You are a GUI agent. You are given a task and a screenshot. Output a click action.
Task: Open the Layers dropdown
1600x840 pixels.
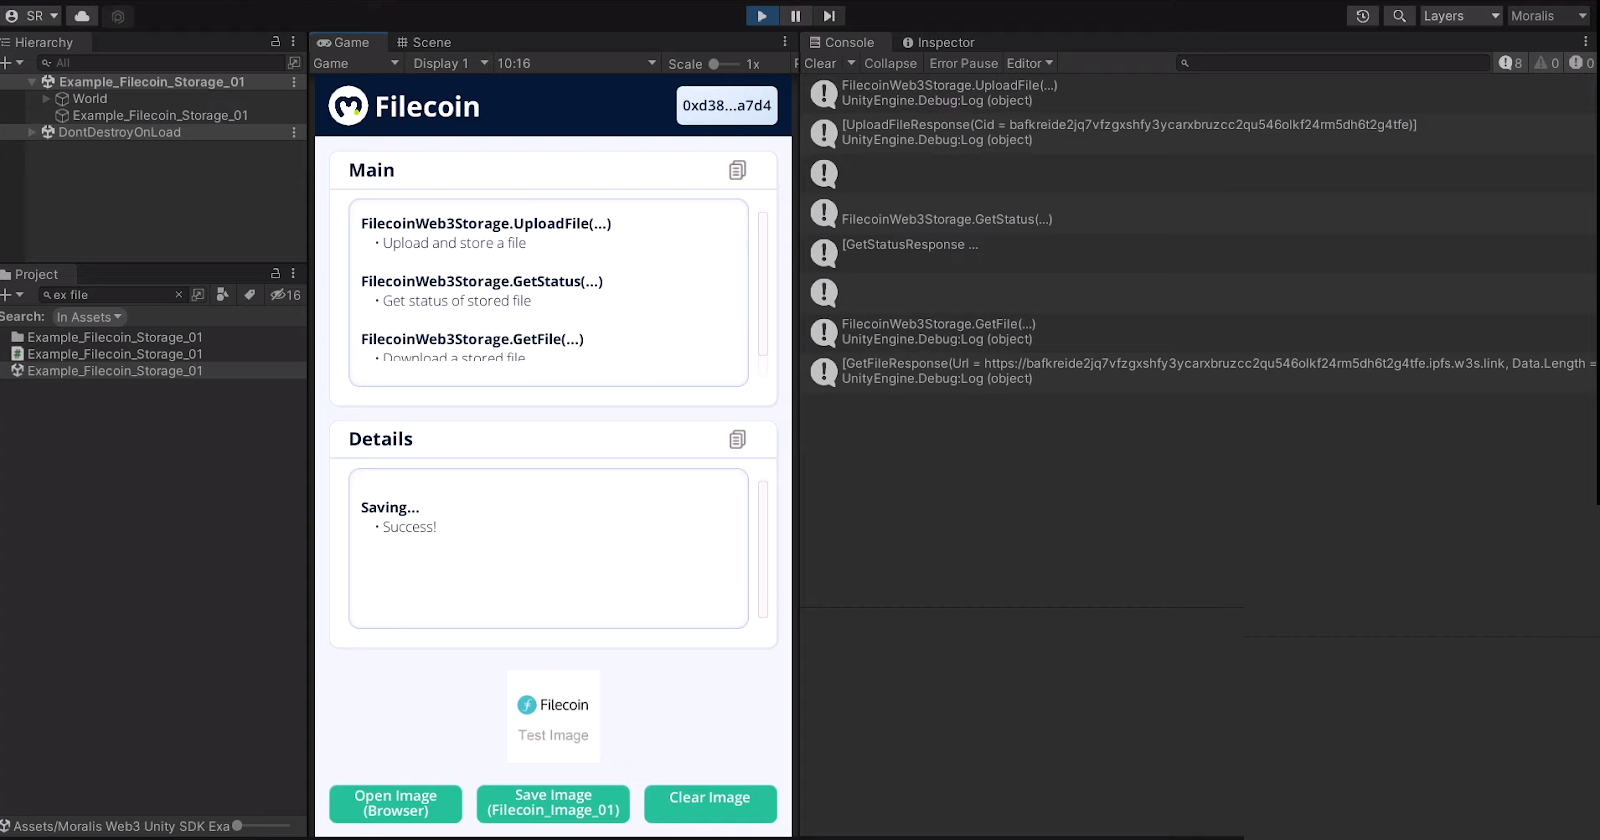tap(1462, 16)
